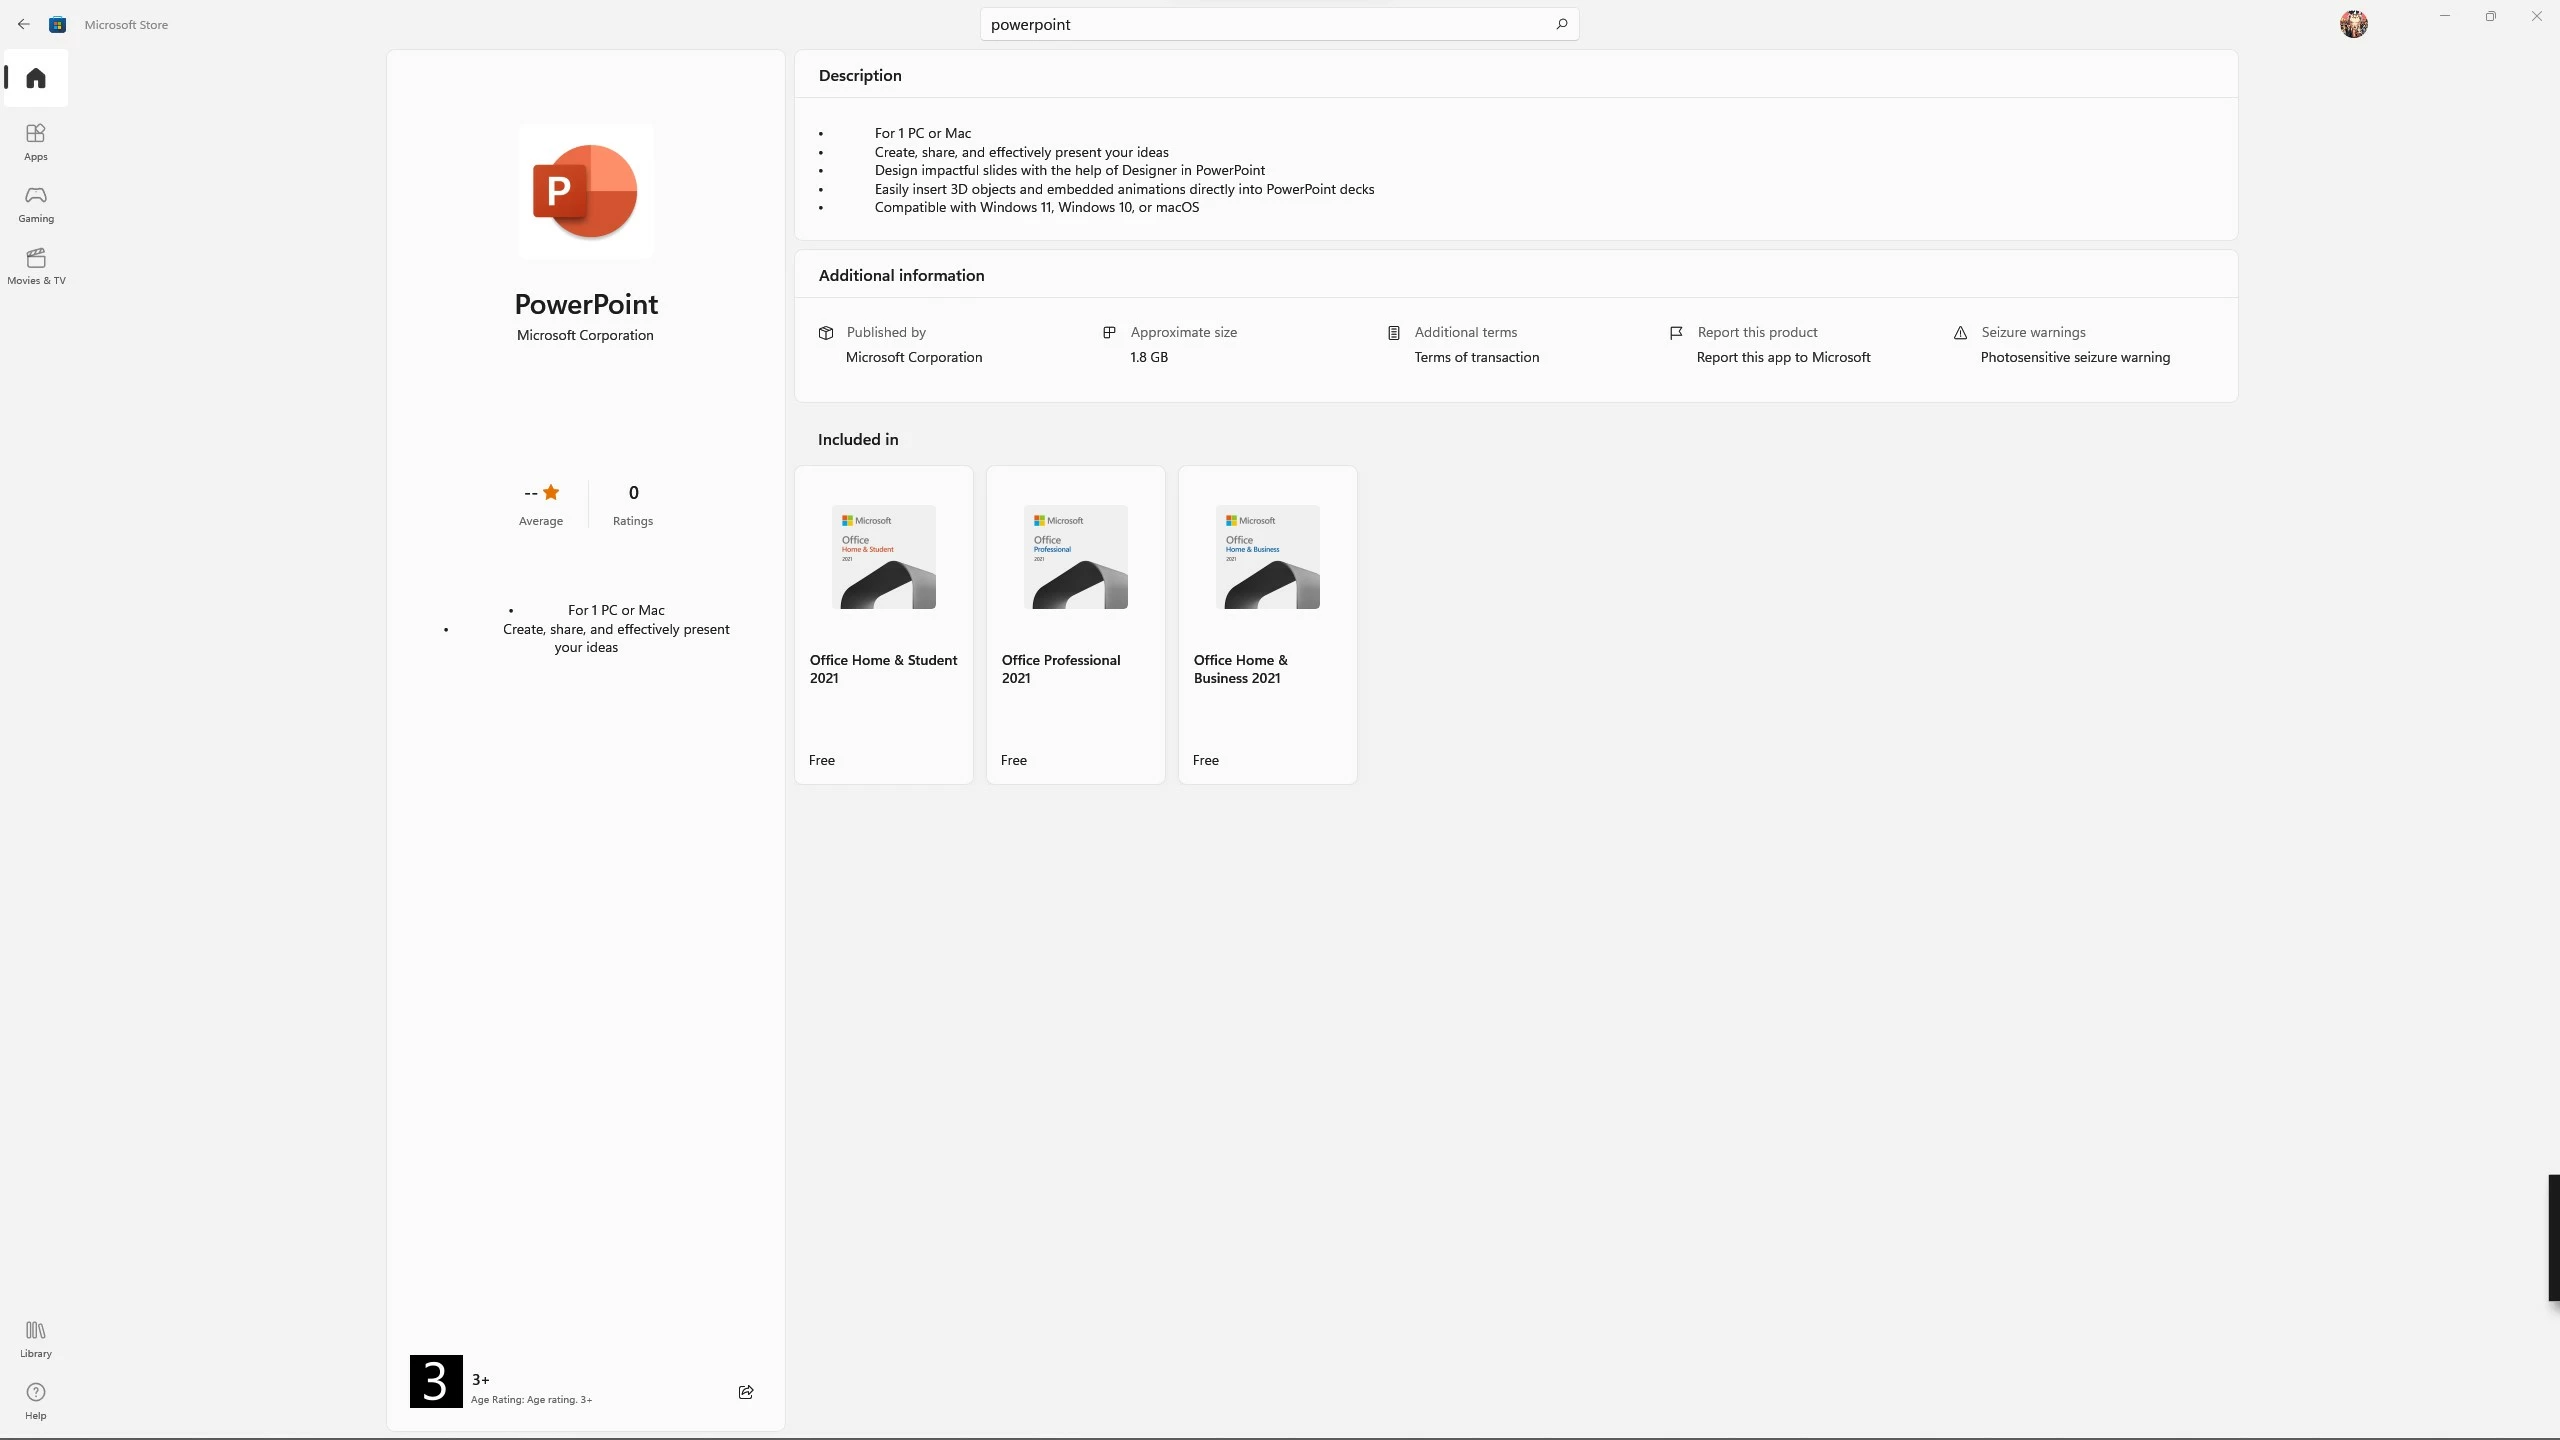2560x1440 pixels.
Task: Open the Apps section
Action: [x=36, y=142]
